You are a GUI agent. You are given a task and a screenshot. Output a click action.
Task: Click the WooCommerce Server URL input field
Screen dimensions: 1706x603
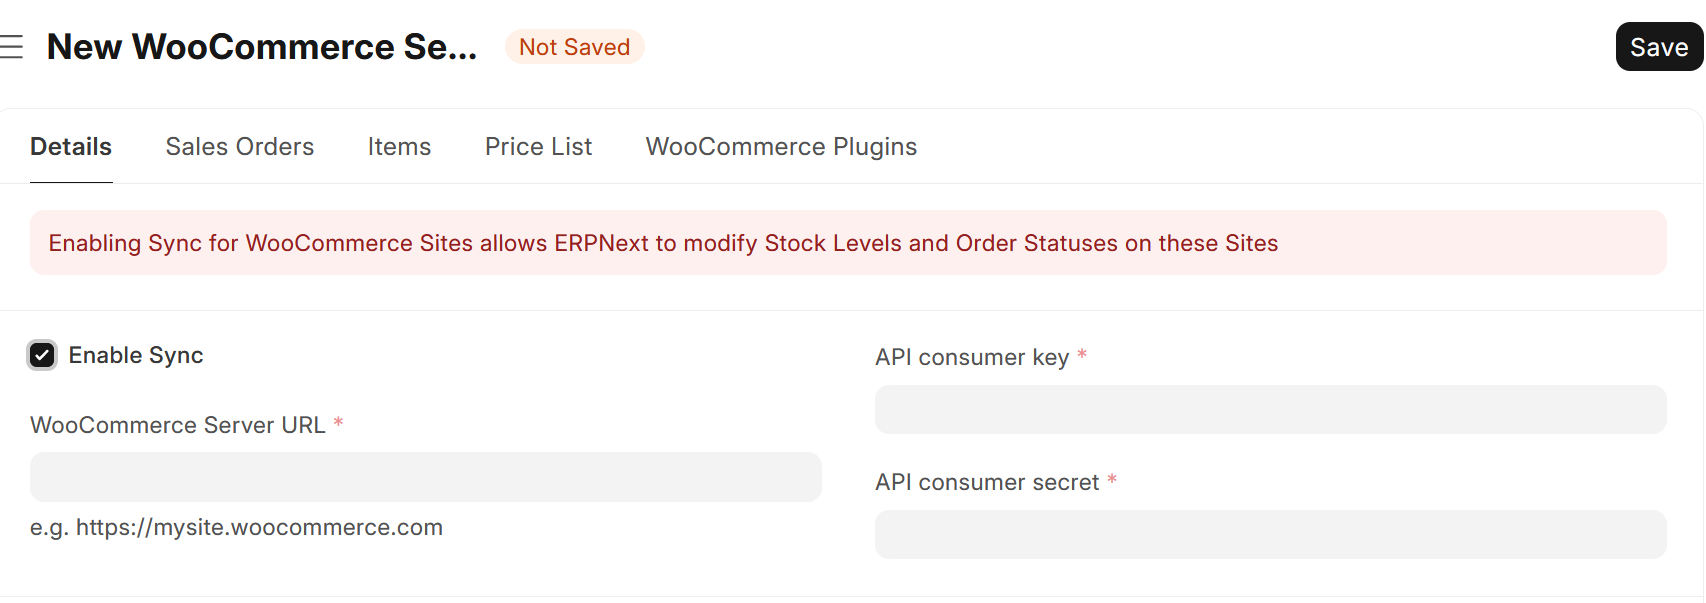click(x=424, y=477)
